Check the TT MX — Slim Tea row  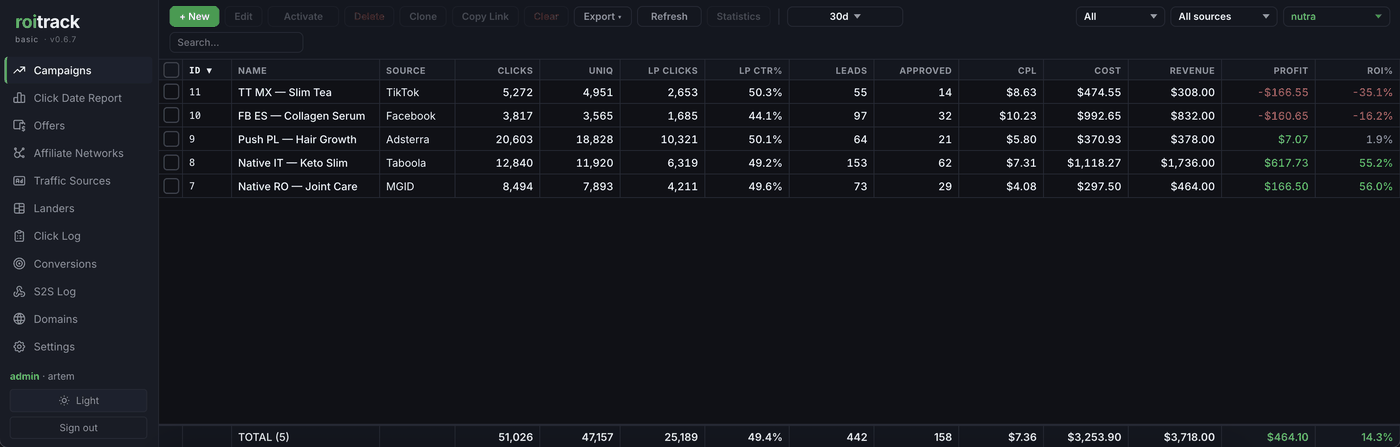pyautogui.click(x=171, y=92)
